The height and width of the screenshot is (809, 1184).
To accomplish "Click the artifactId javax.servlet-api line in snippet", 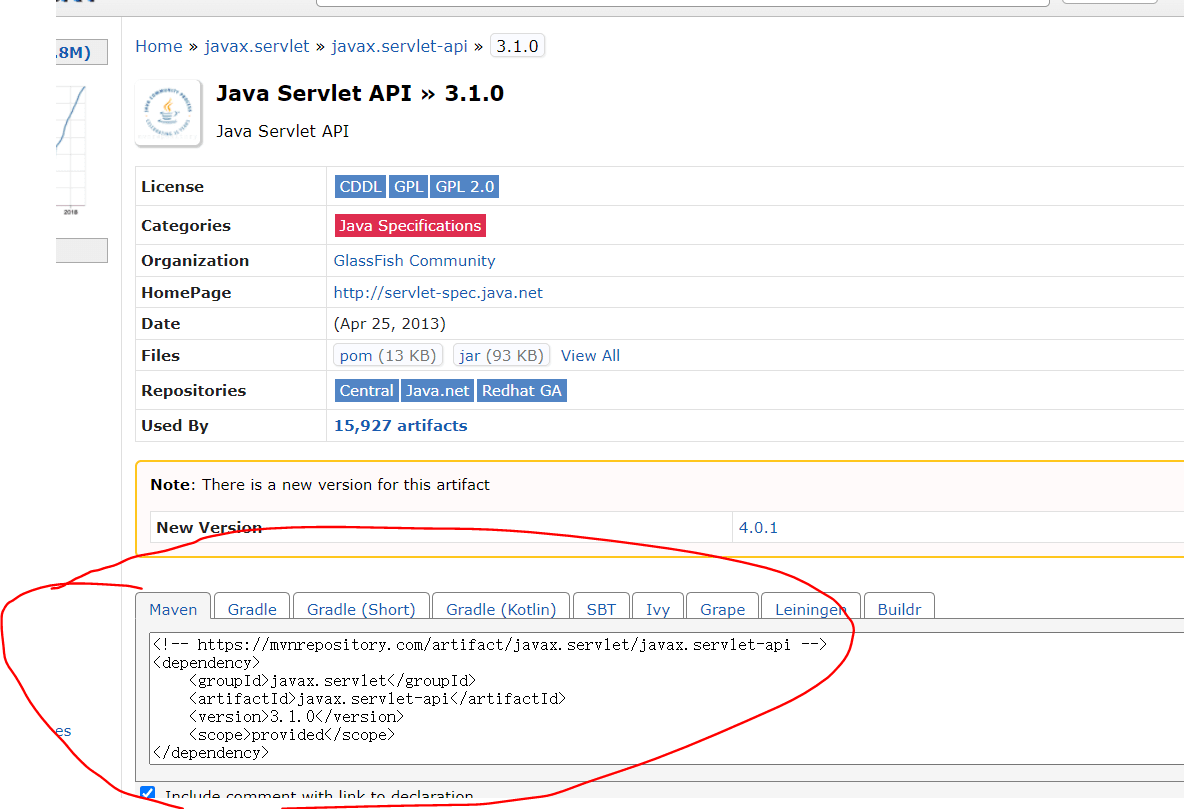I will [x=378, y=699].
